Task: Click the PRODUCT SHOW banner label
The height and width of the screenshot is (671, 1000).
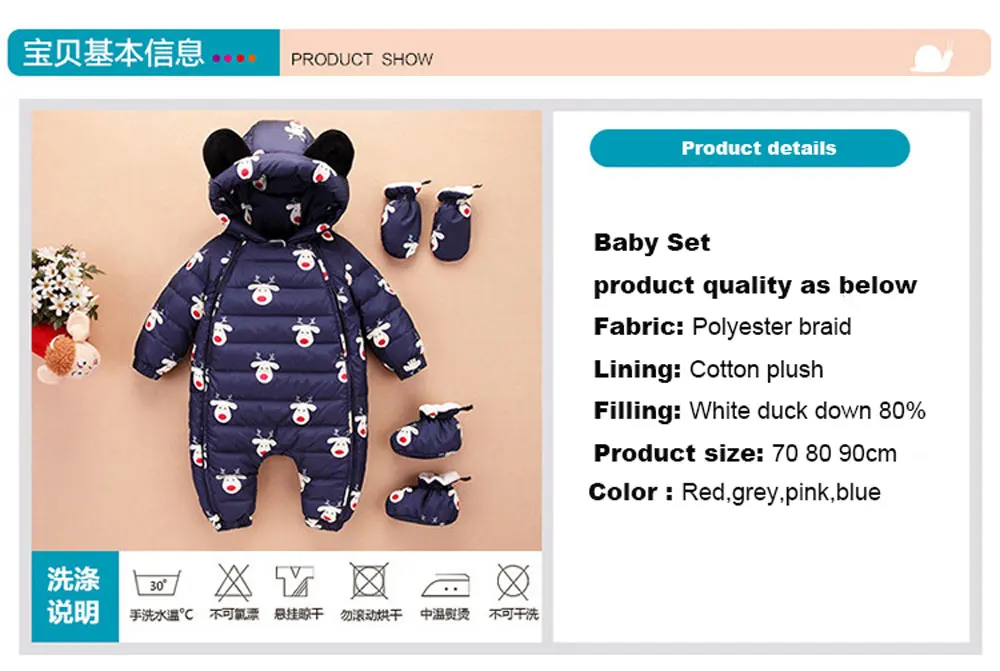Action: click(x=362, y=59)
